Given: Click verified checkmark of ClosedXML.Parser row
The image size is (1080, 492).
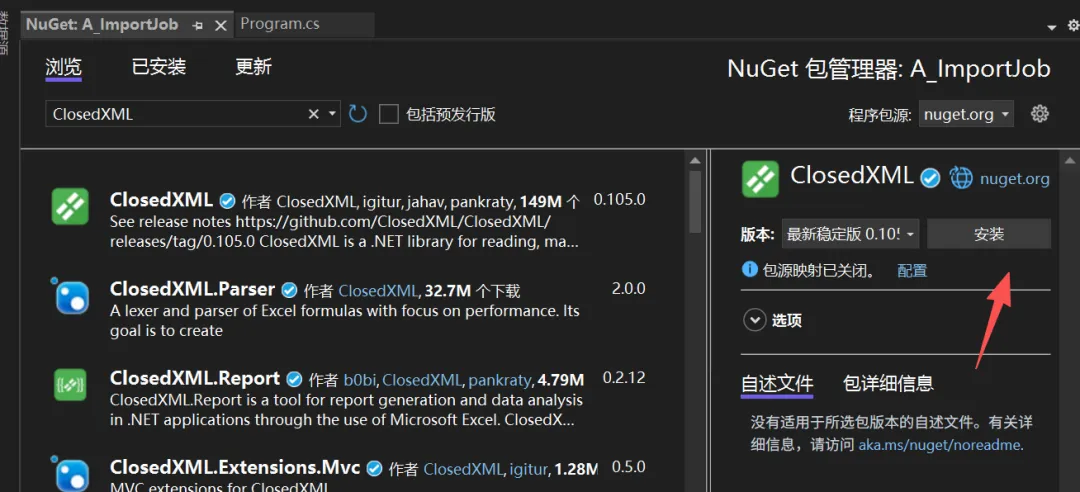Looking at the screenshot, I should pos(290,290).
